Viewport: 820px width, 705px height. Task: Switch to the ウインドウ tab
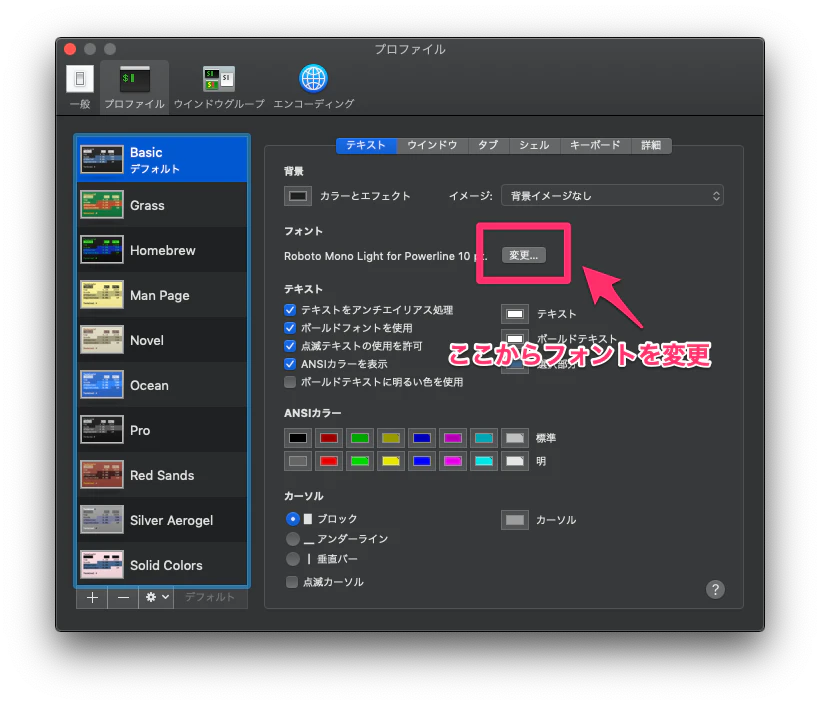click(432, 145)
